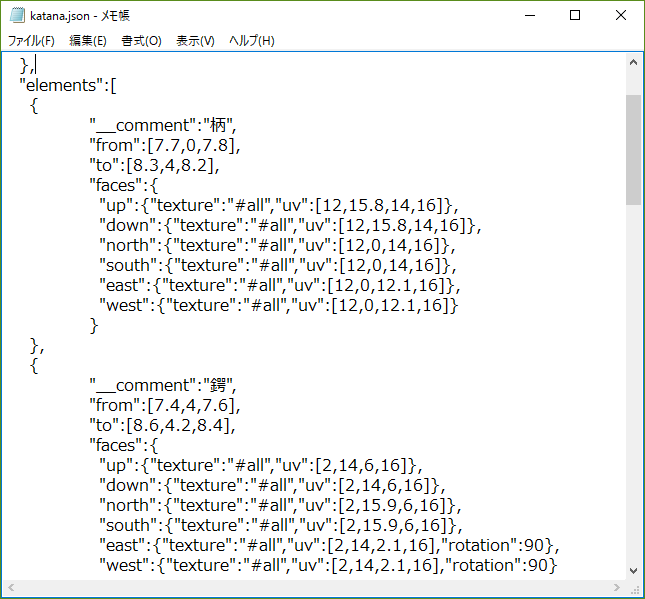
Task: Open the 表示(V) menu
Action: tap(195, 41)
